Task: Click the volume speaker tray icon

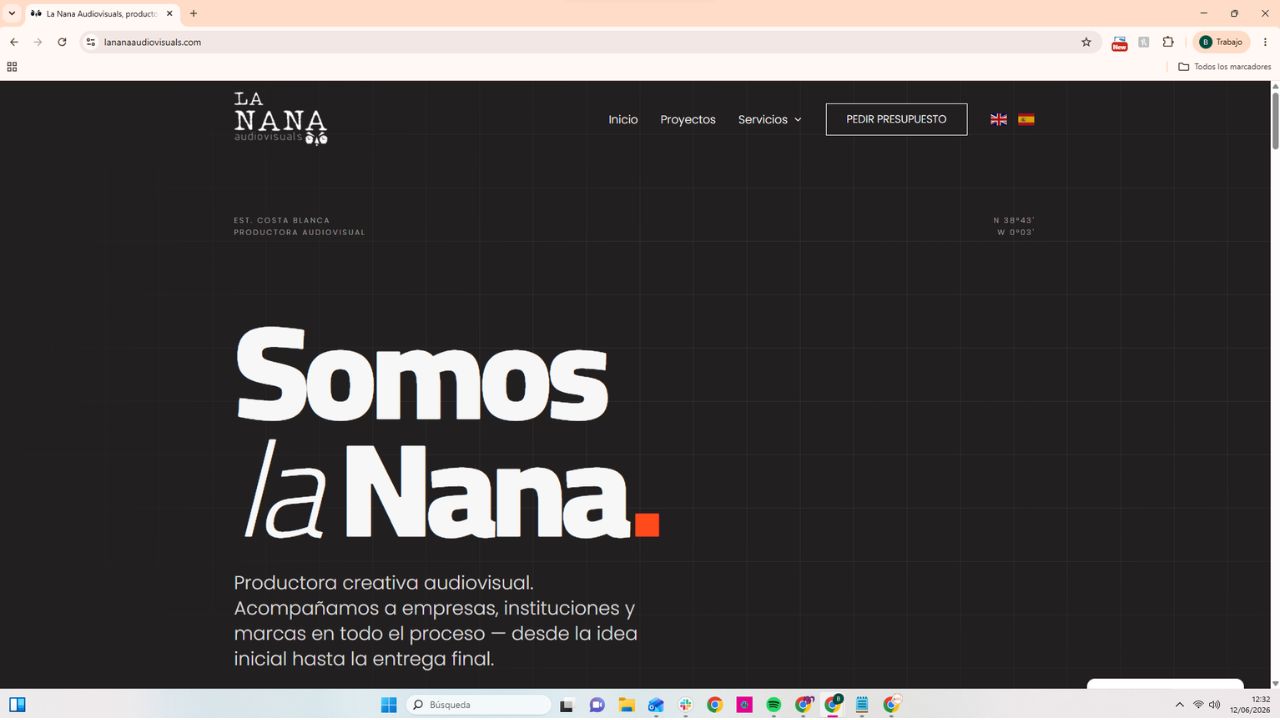Action: coord(1214,705)
